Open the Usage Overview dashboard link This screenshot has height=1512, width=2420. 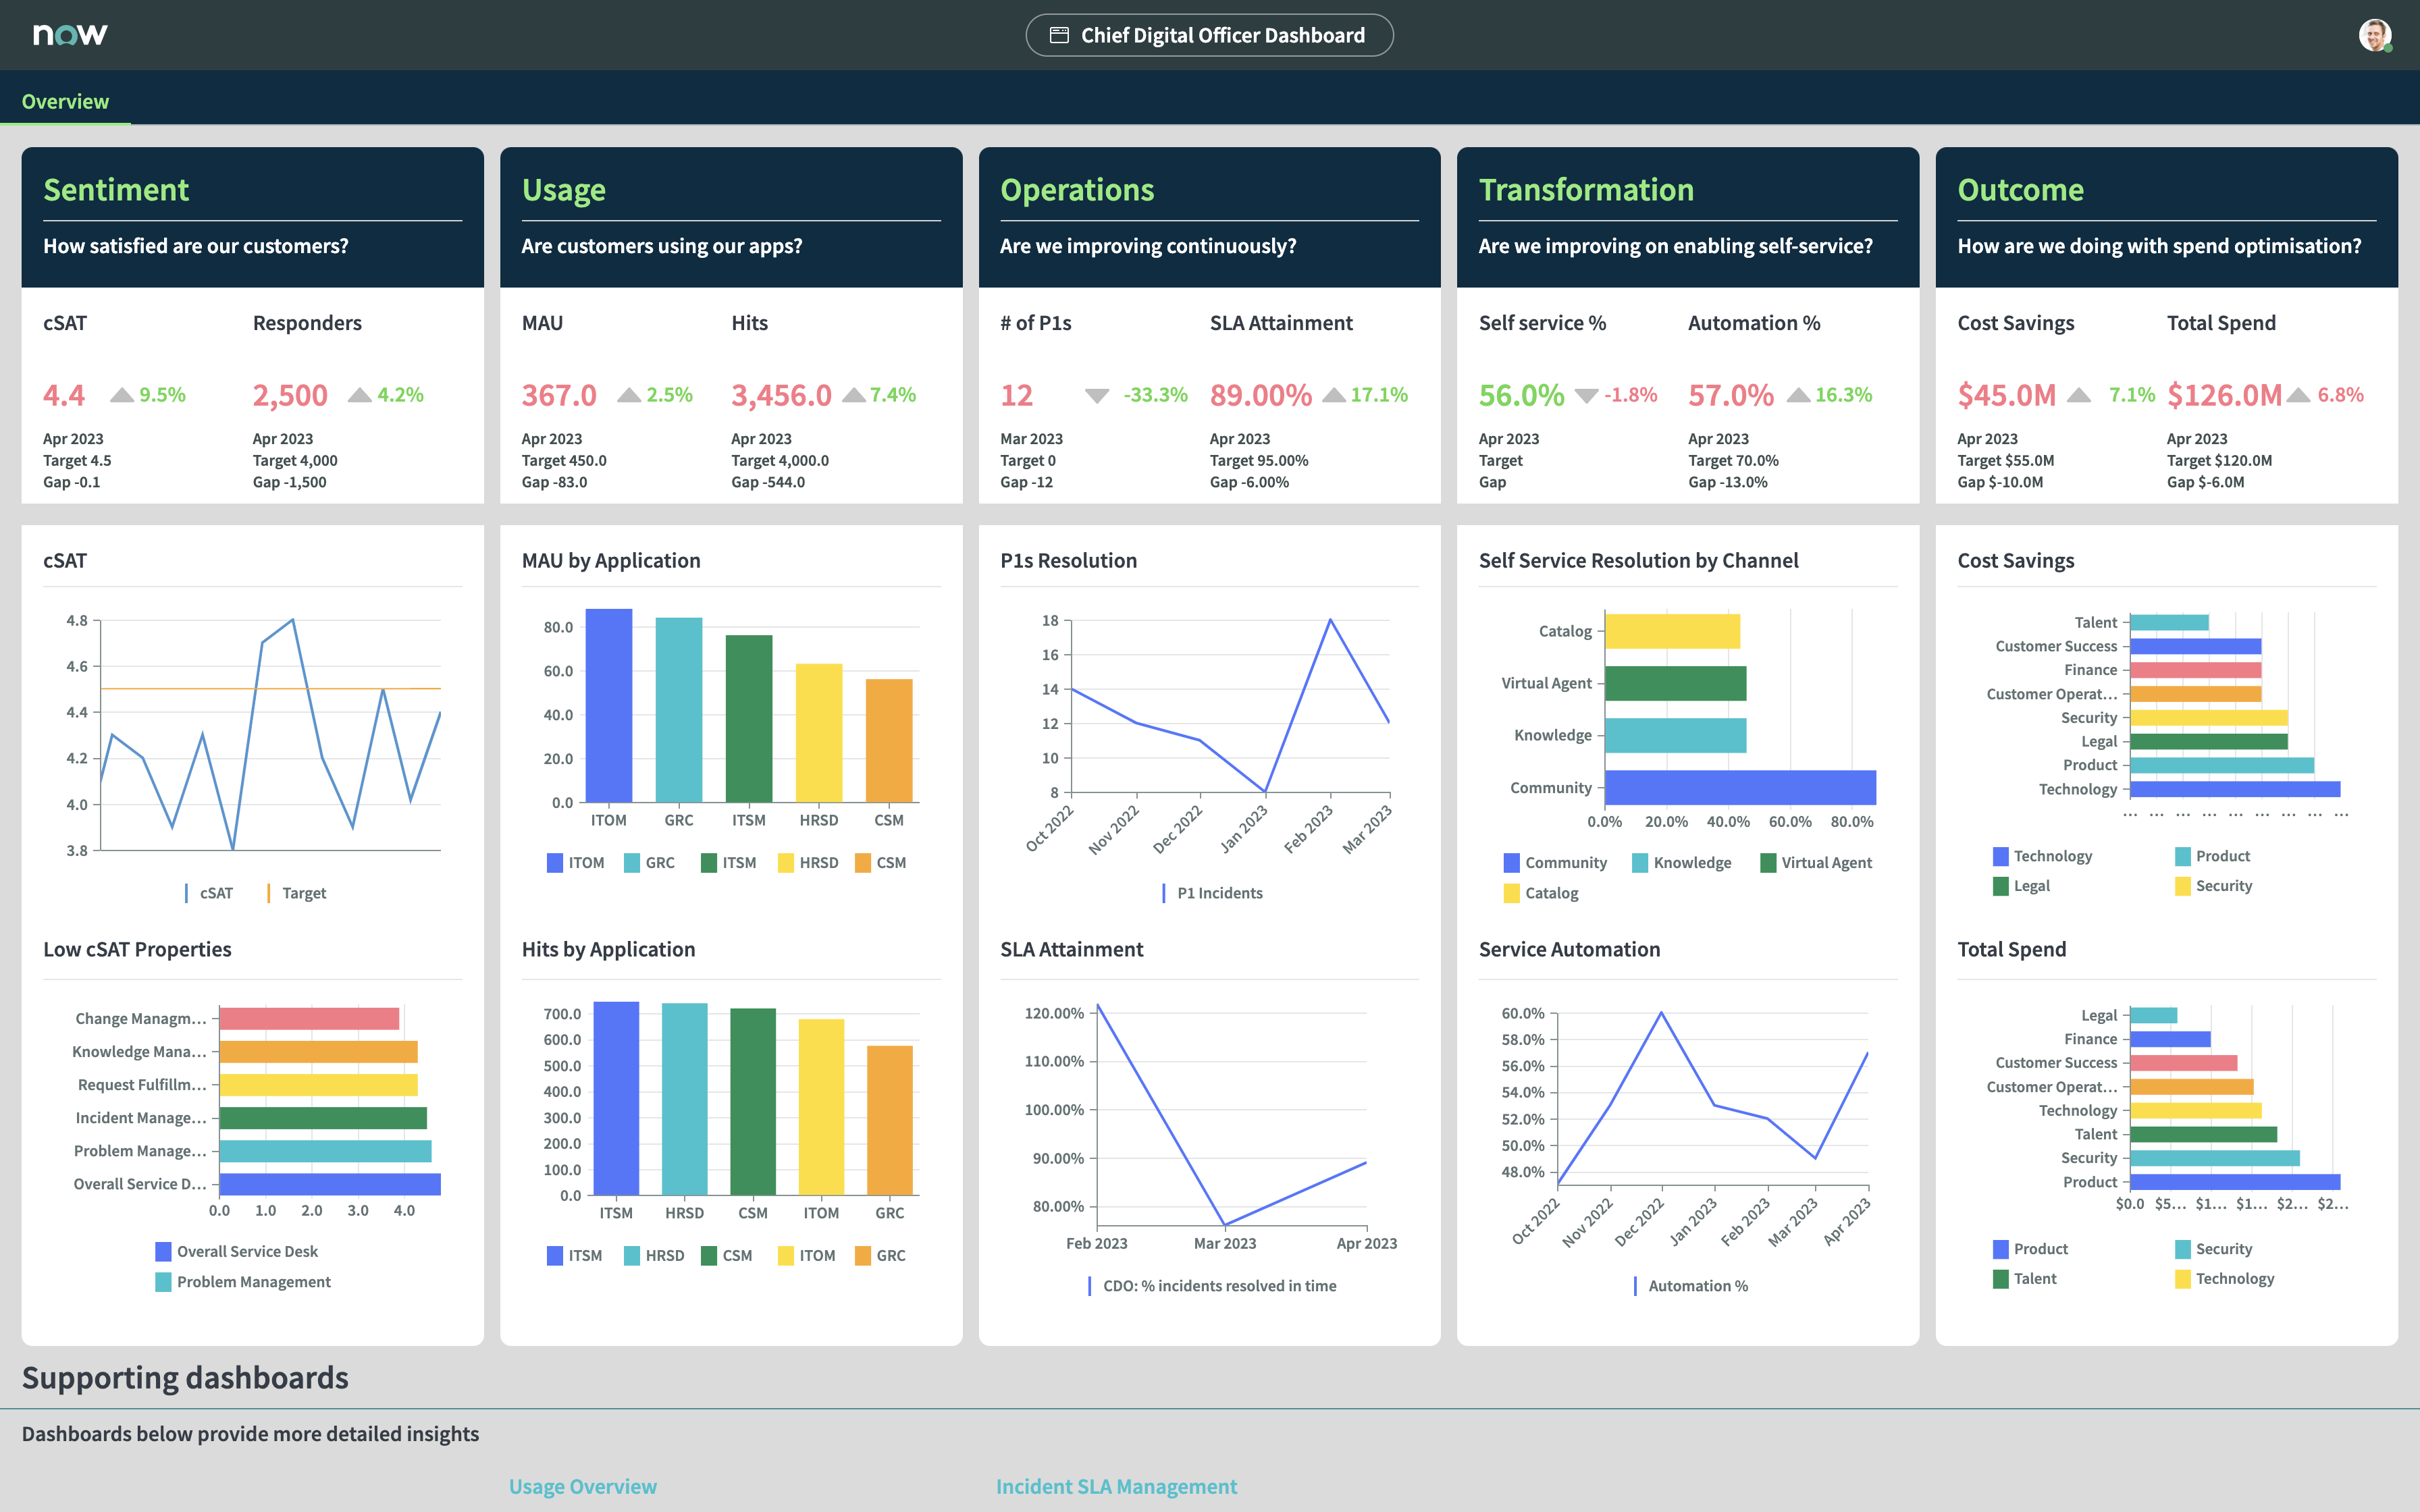583,1486
